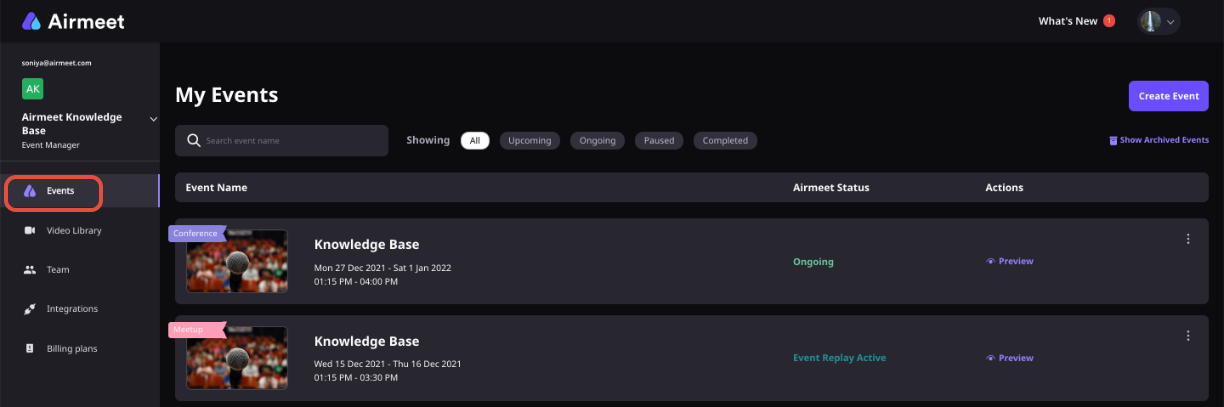The height and width of the screenshot is (407, 1224).
Task: Click the search magnifier icon
Action: (x=193, y=141)
